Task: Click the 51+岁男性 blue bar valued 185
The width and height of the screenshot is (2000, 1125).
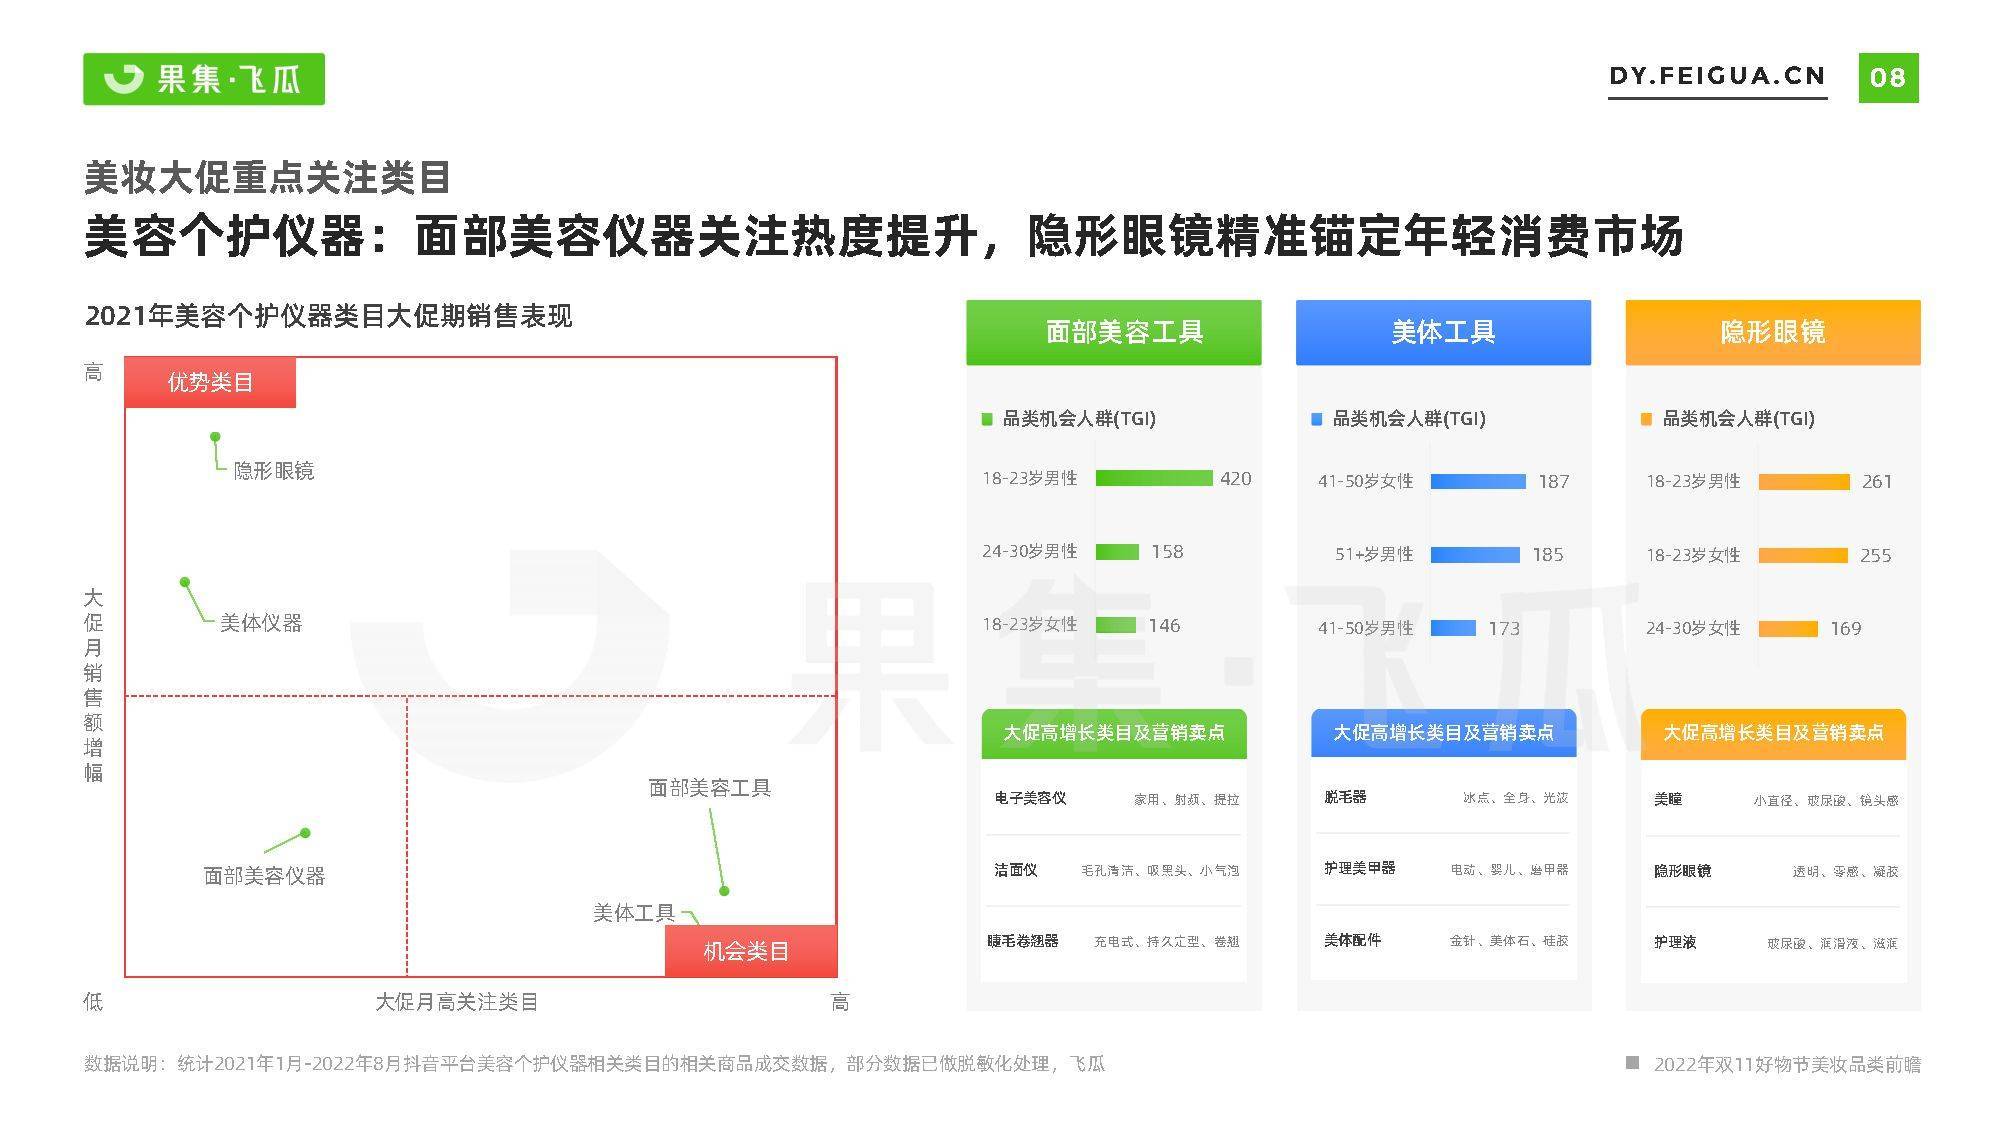Action: tap(1475, 555)
